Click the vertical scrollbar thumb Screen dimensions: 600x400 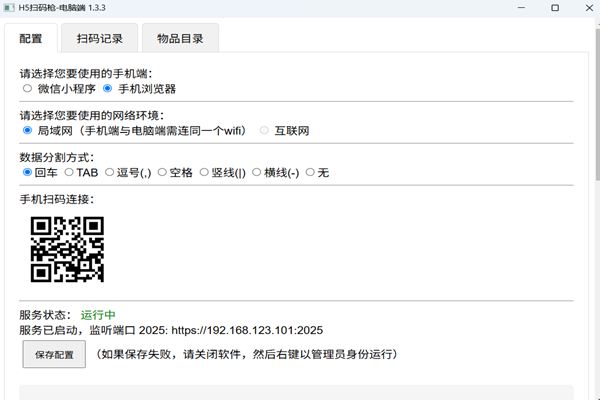point(598,103)
